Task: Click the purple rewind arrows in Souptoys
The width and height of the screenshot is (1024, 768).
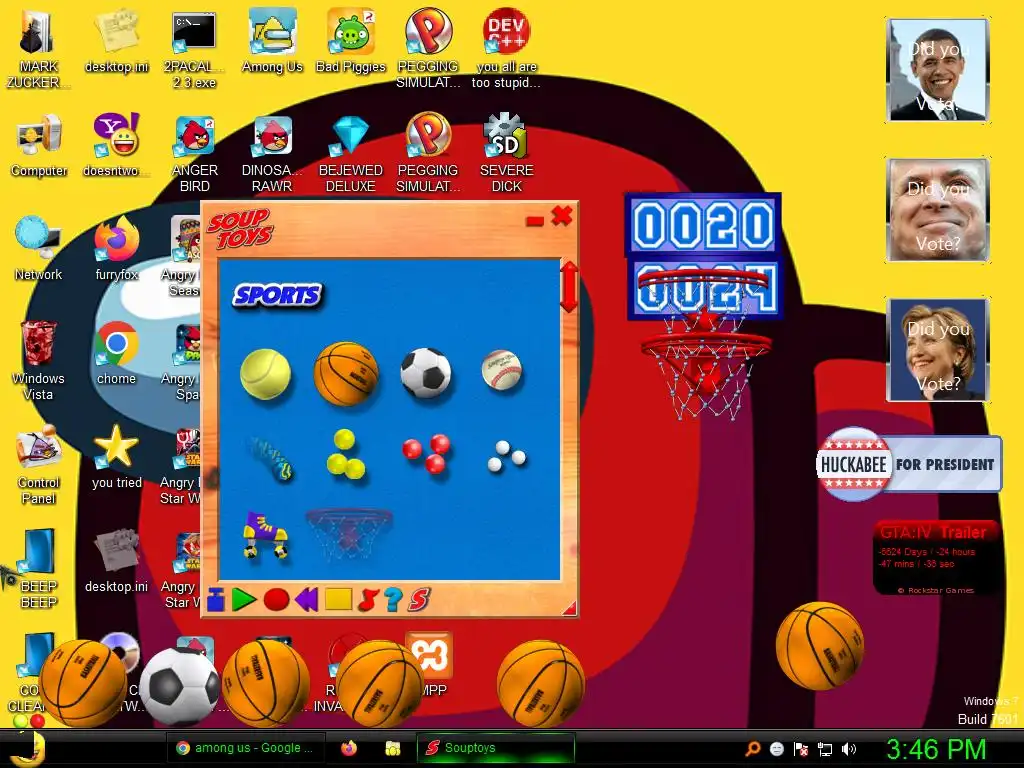Action: click(306, 600)
